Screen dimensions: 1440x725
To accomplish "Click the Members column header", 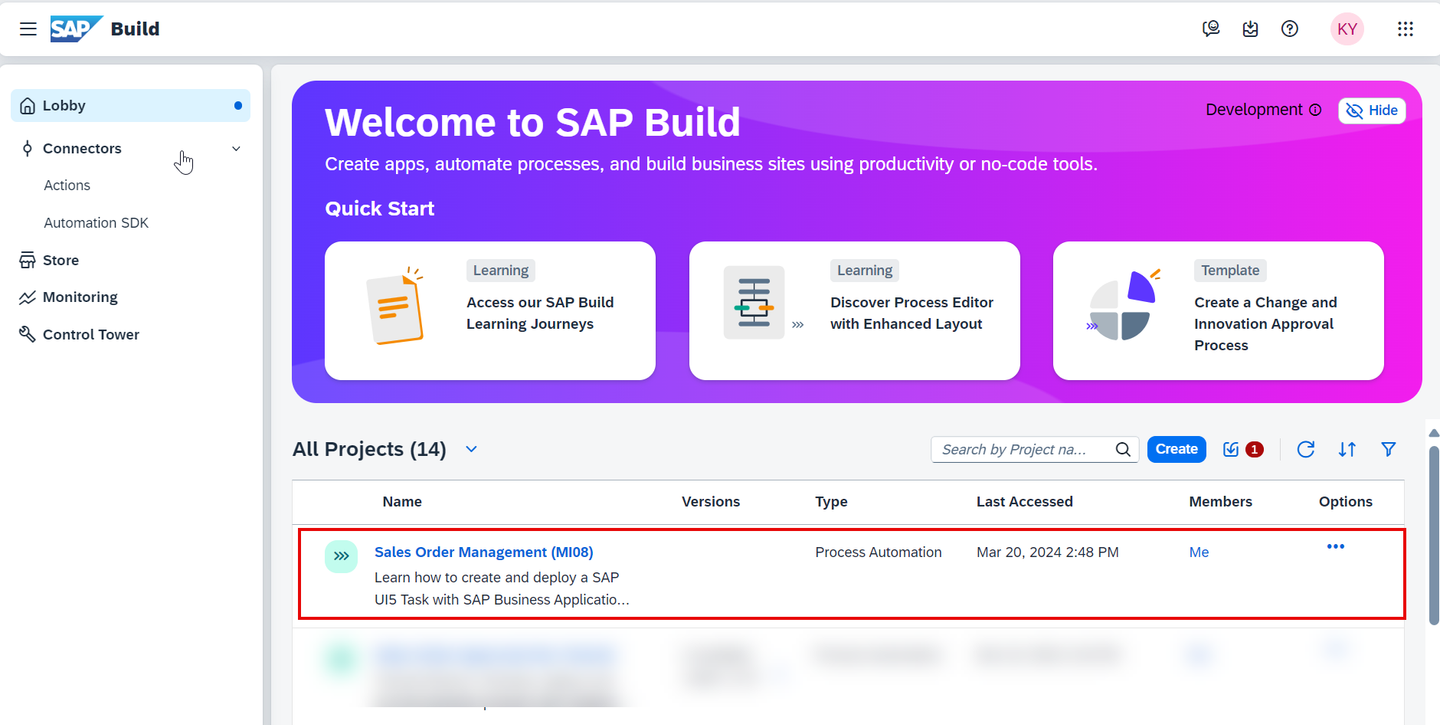I will pos(1220,502).
